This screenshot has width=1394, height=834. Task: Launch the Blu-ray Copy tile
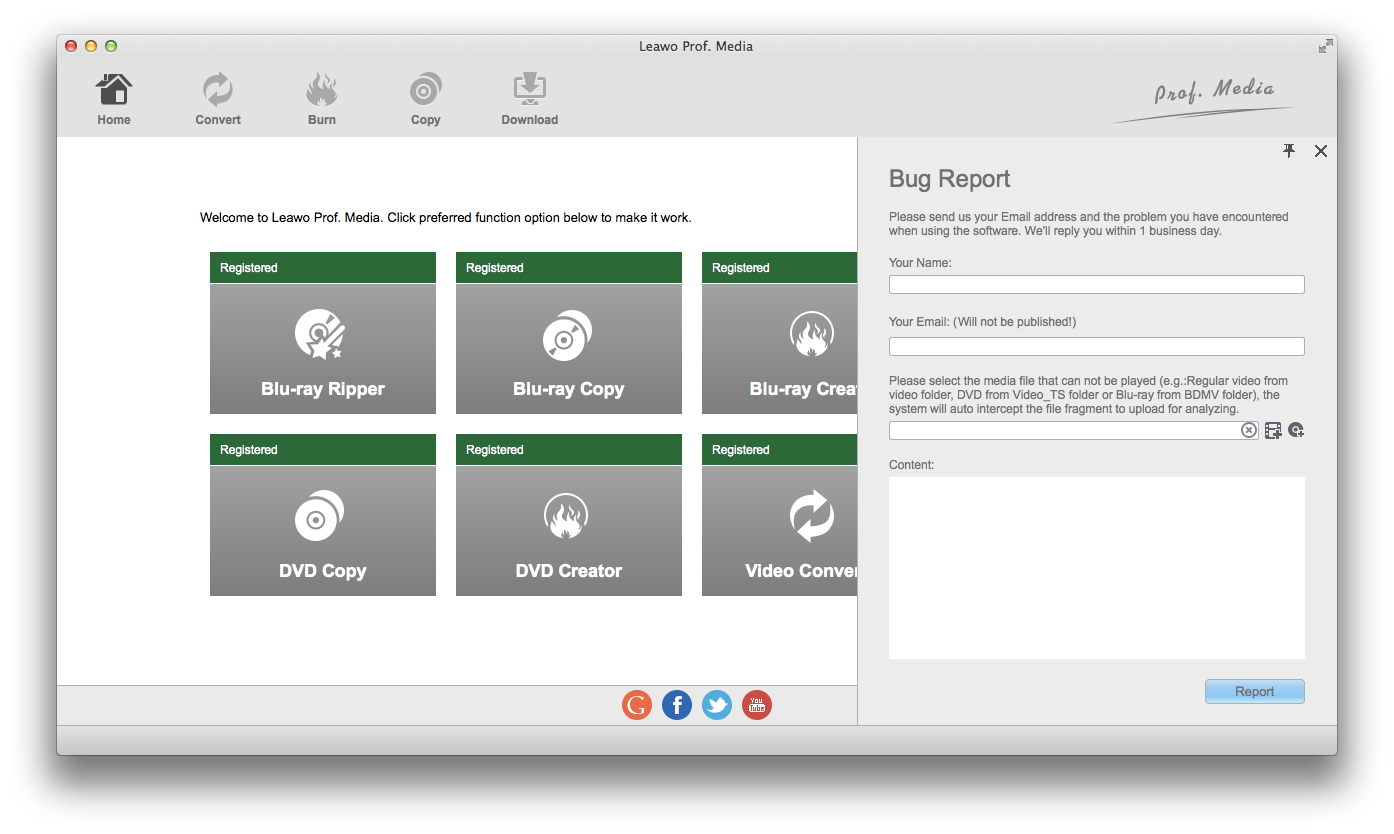click(569, 348)
